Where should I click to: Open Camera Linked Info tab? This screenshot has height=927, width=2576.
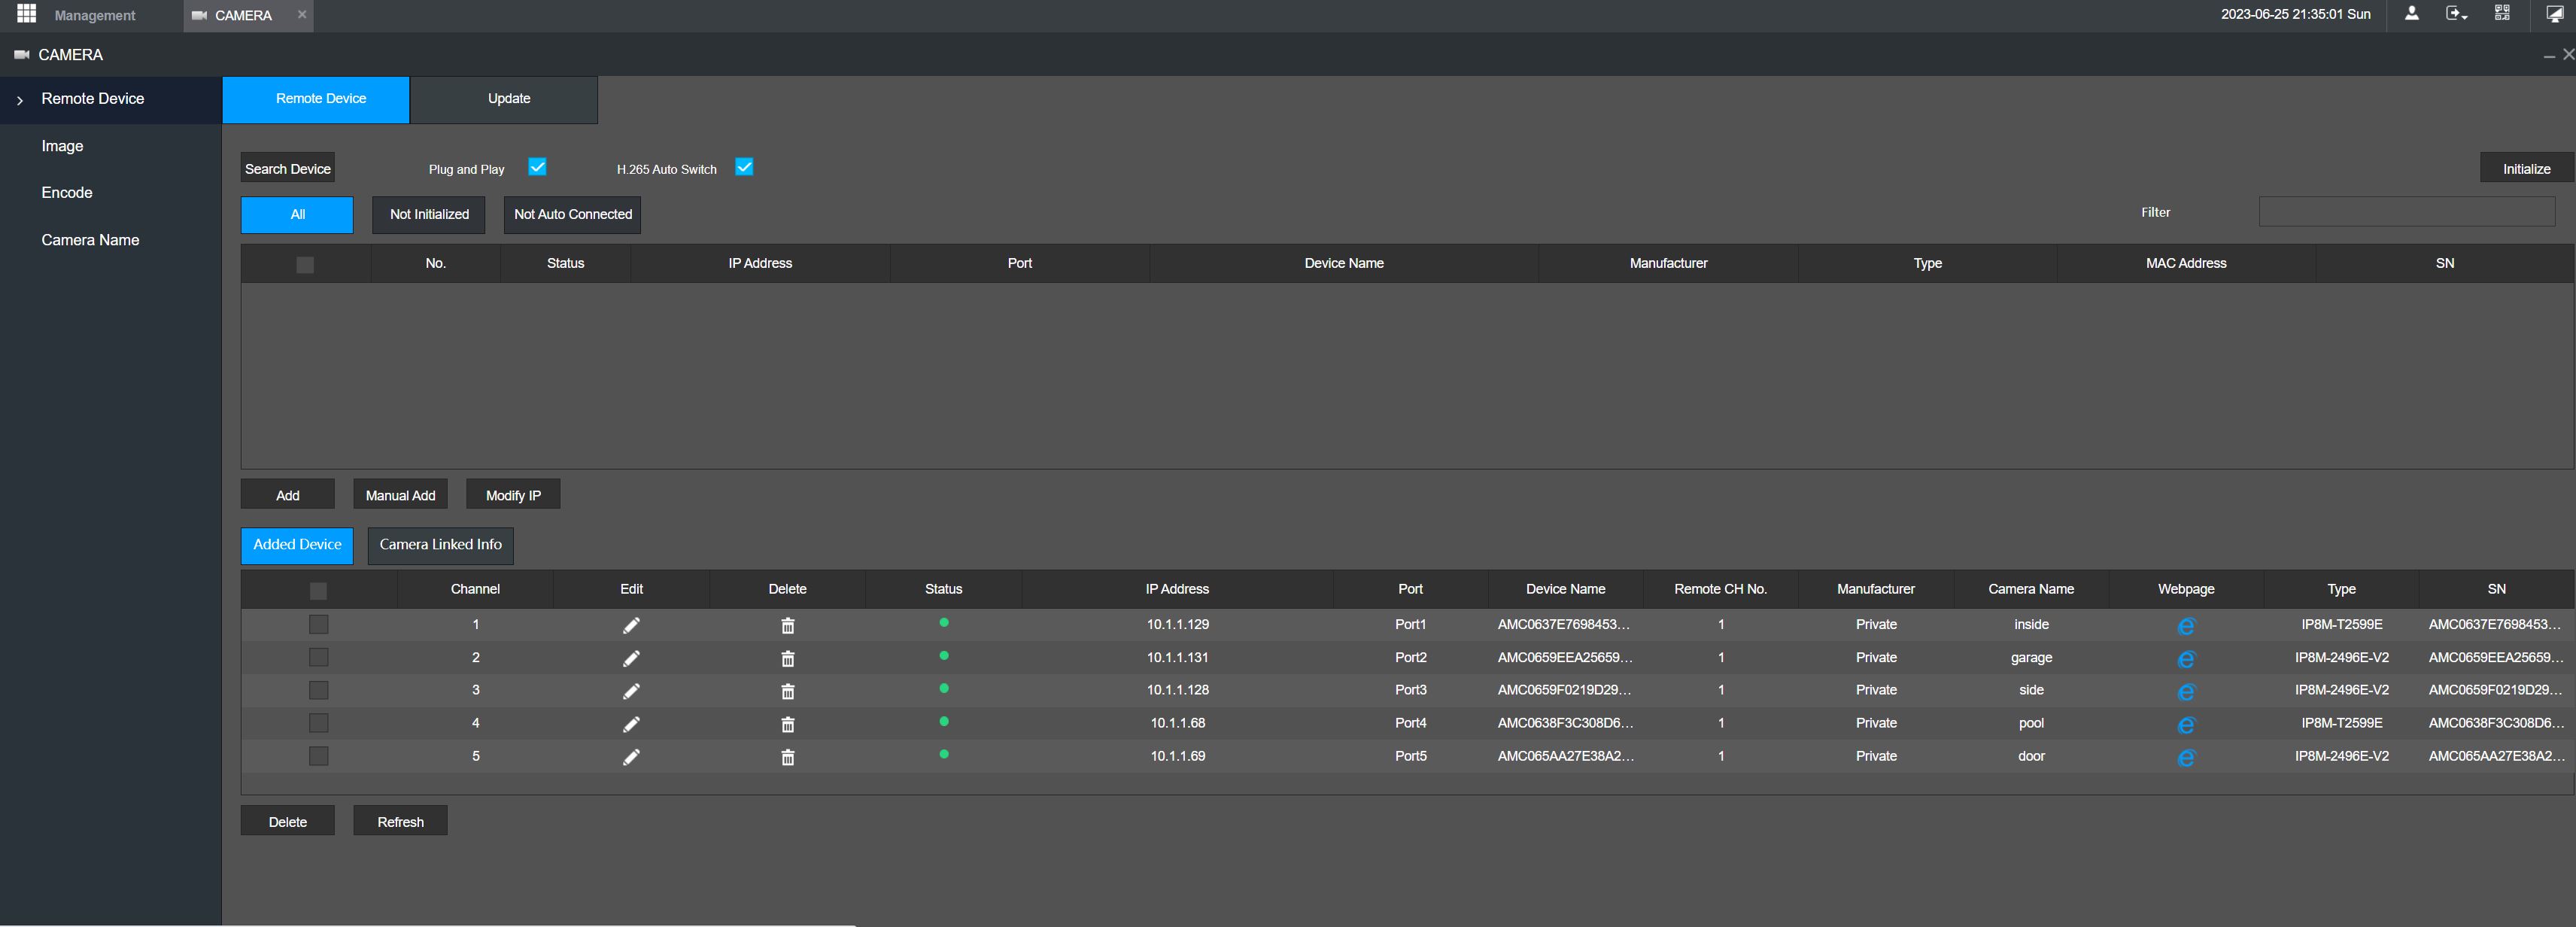[440, 545]
